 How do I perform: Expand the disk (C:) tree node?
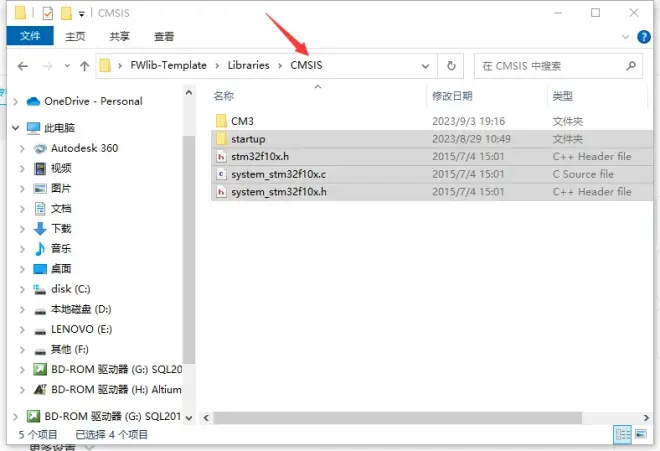(22, 289)
